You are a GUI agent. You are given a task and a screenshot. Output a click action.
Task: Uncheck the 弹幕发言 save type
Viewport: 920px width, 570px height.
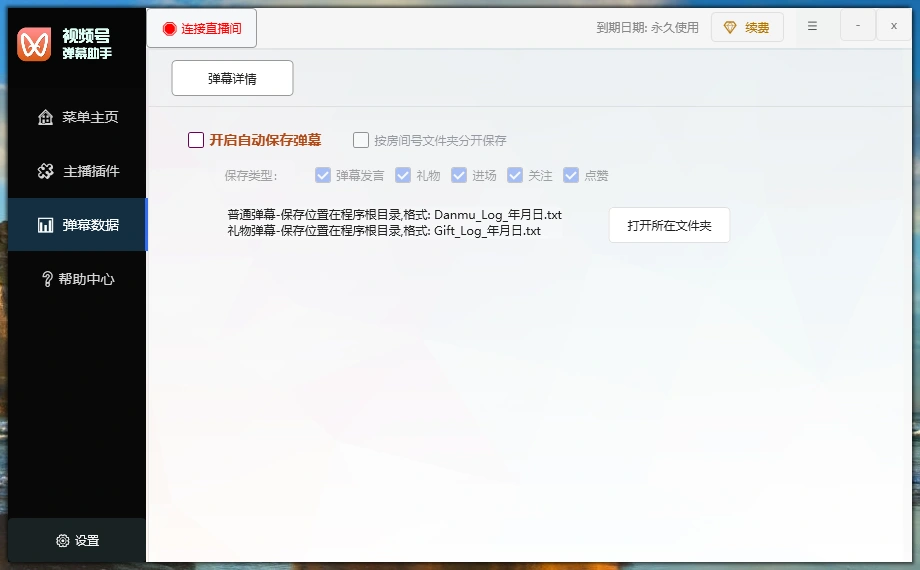[323, 176]
